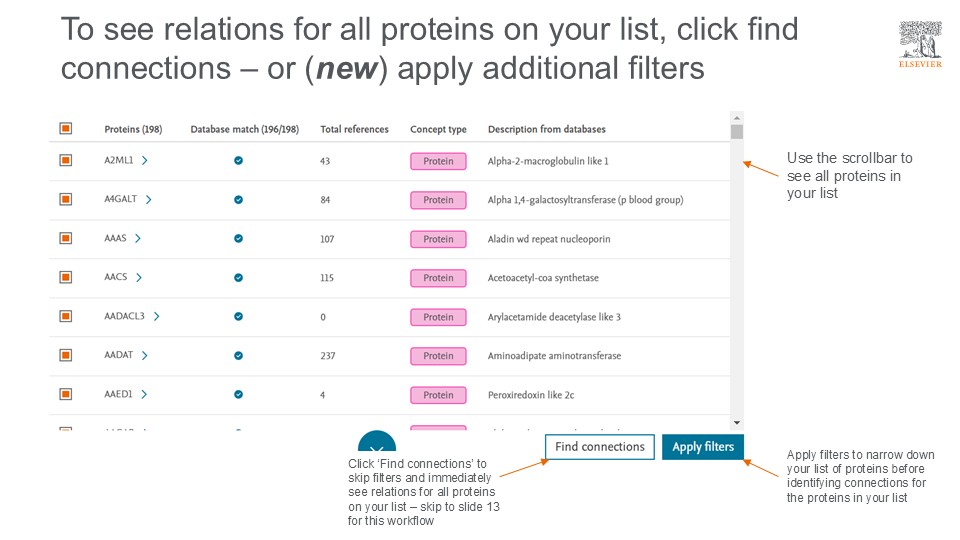Screen dimensions: 960x540
Task: Click database match checkmark icon for AADAT
Action: coord(238,356)
